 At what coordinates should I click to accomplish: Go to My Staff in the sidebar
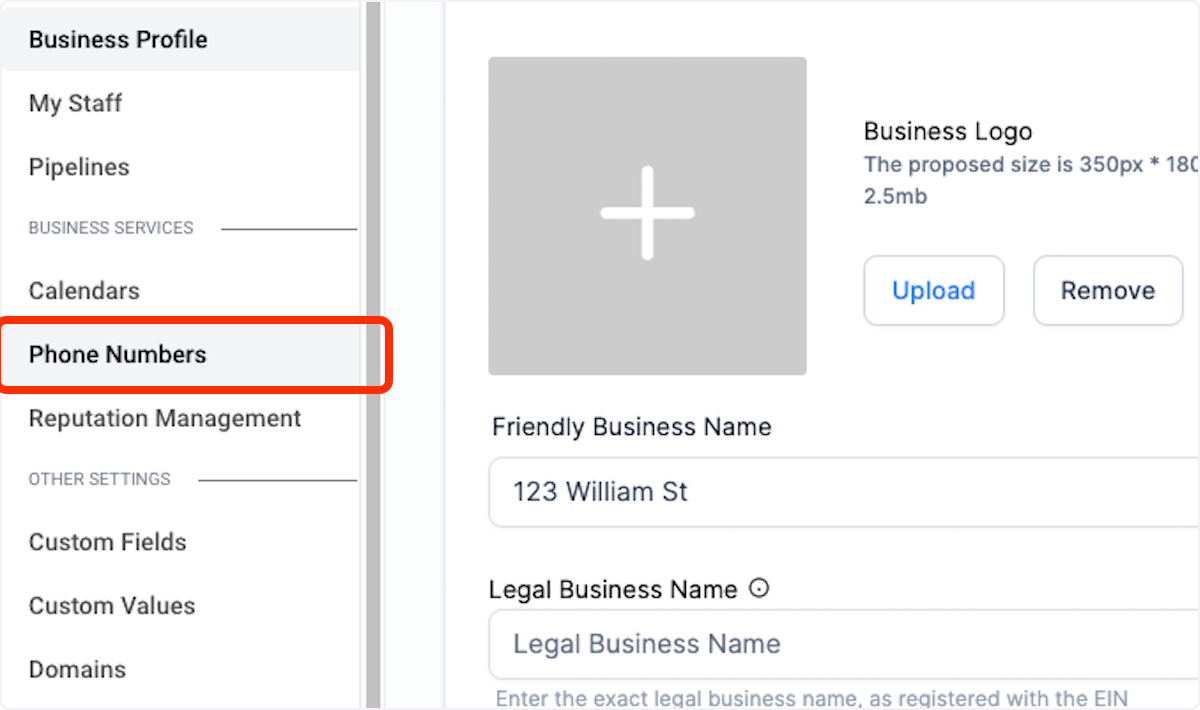[x=76, y=103]
